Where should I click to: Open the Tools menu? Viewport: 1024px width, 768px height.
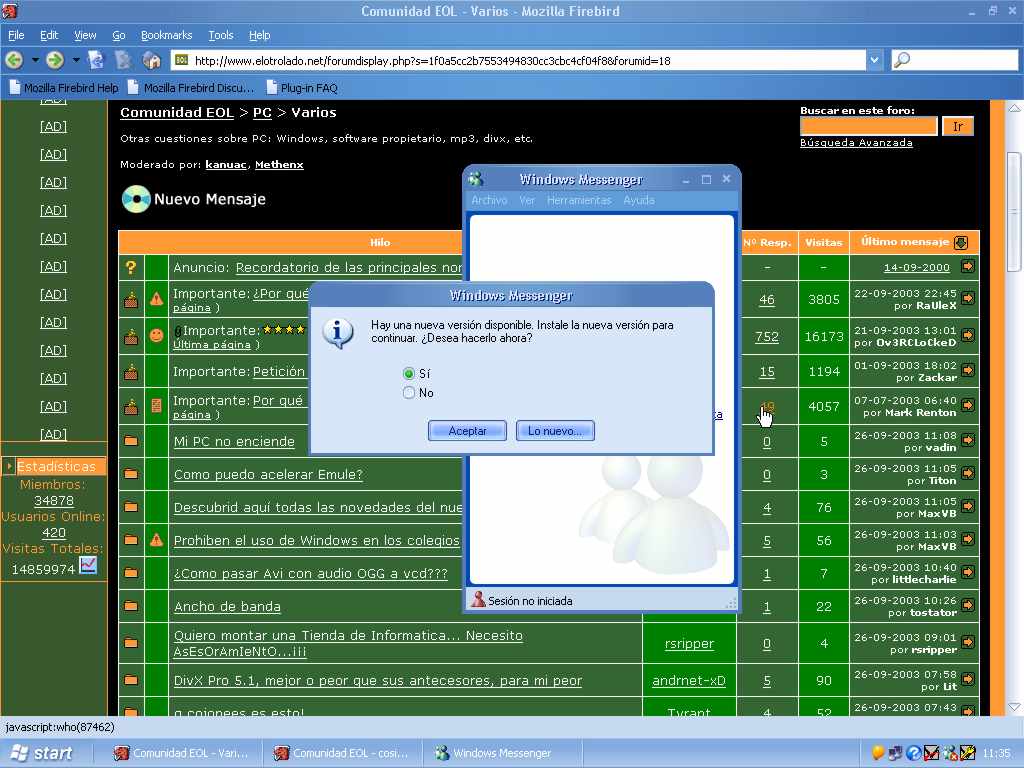pos(221,35)
